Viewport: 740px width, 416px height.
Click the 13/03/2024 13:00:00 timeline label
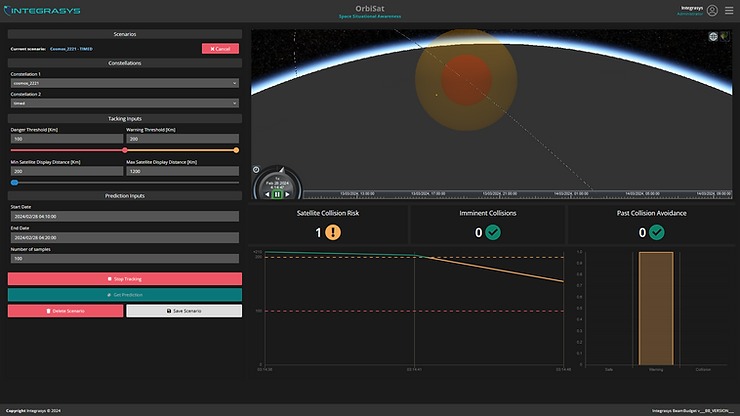(357, 194)
